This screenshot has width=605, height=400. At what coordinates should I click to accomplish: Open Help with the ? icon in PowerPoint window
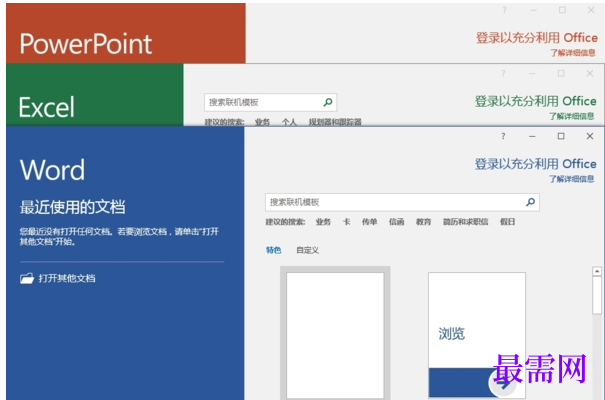[504, 10]
